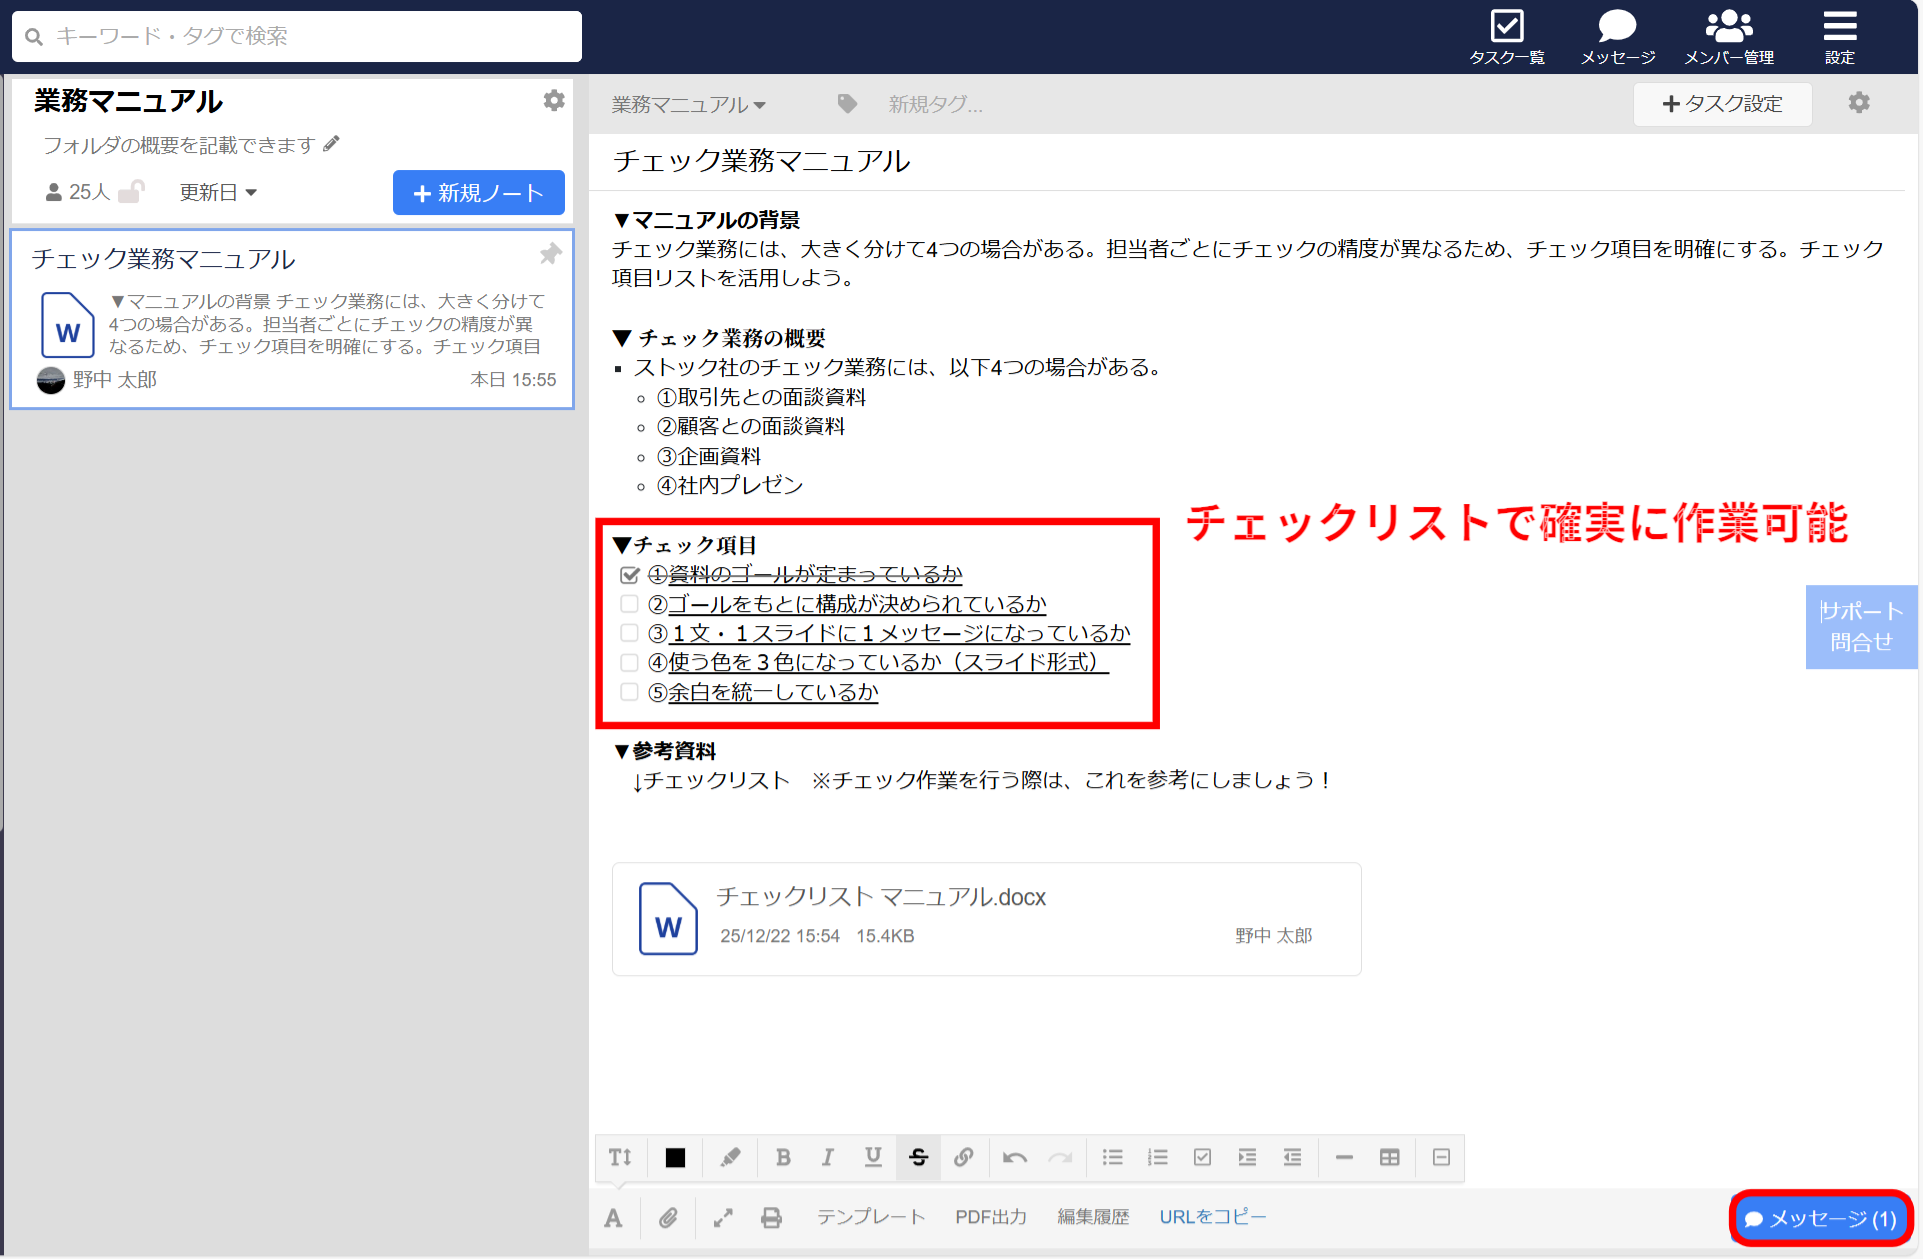Click the keyword and tag search field

click(x=296, y=36)
